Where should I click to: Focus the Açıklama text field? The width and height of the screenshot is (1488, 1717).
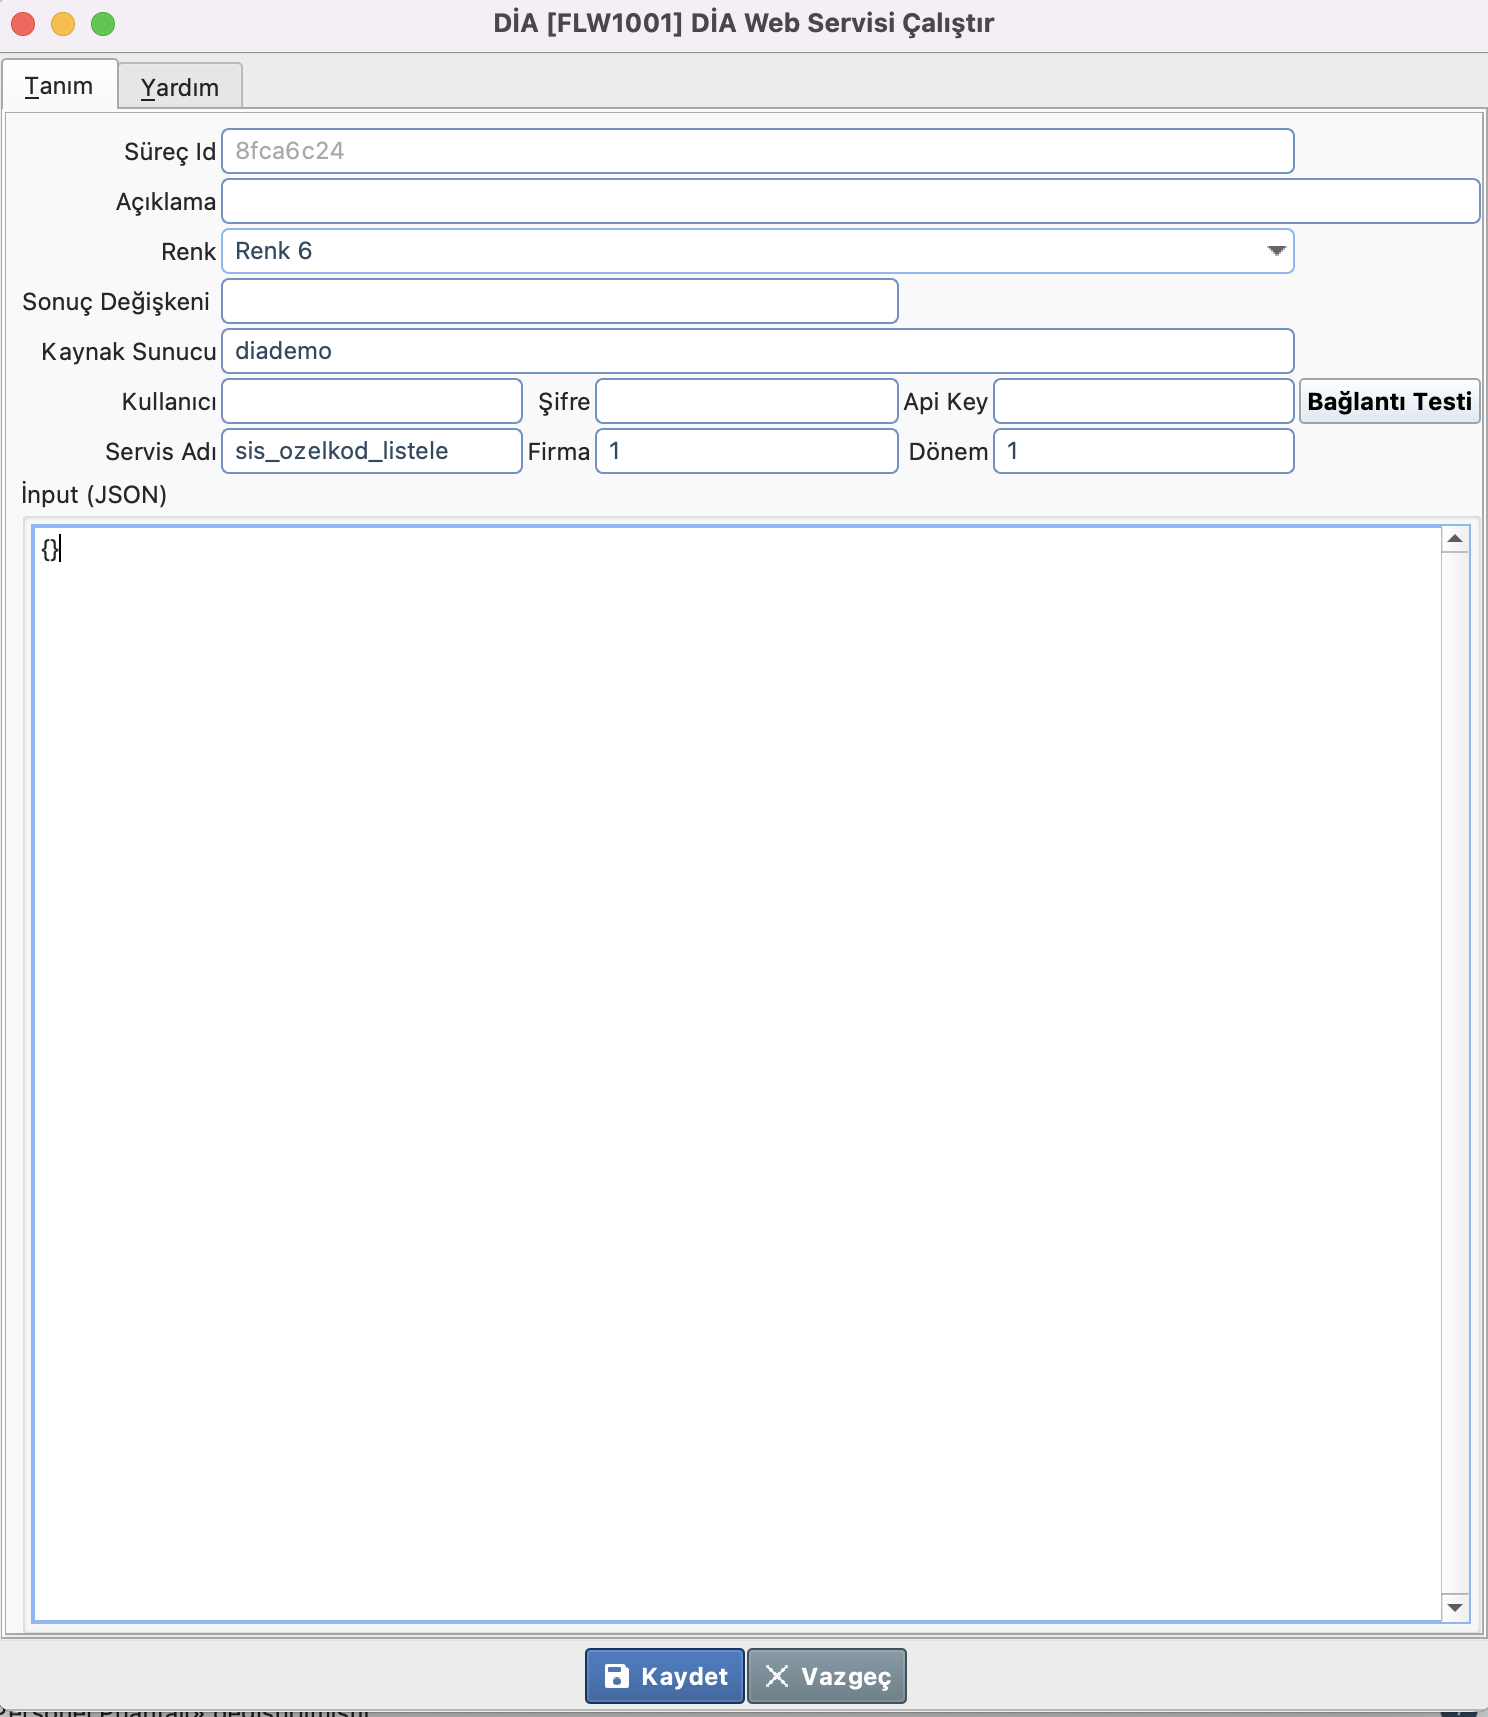pos(850,201)
